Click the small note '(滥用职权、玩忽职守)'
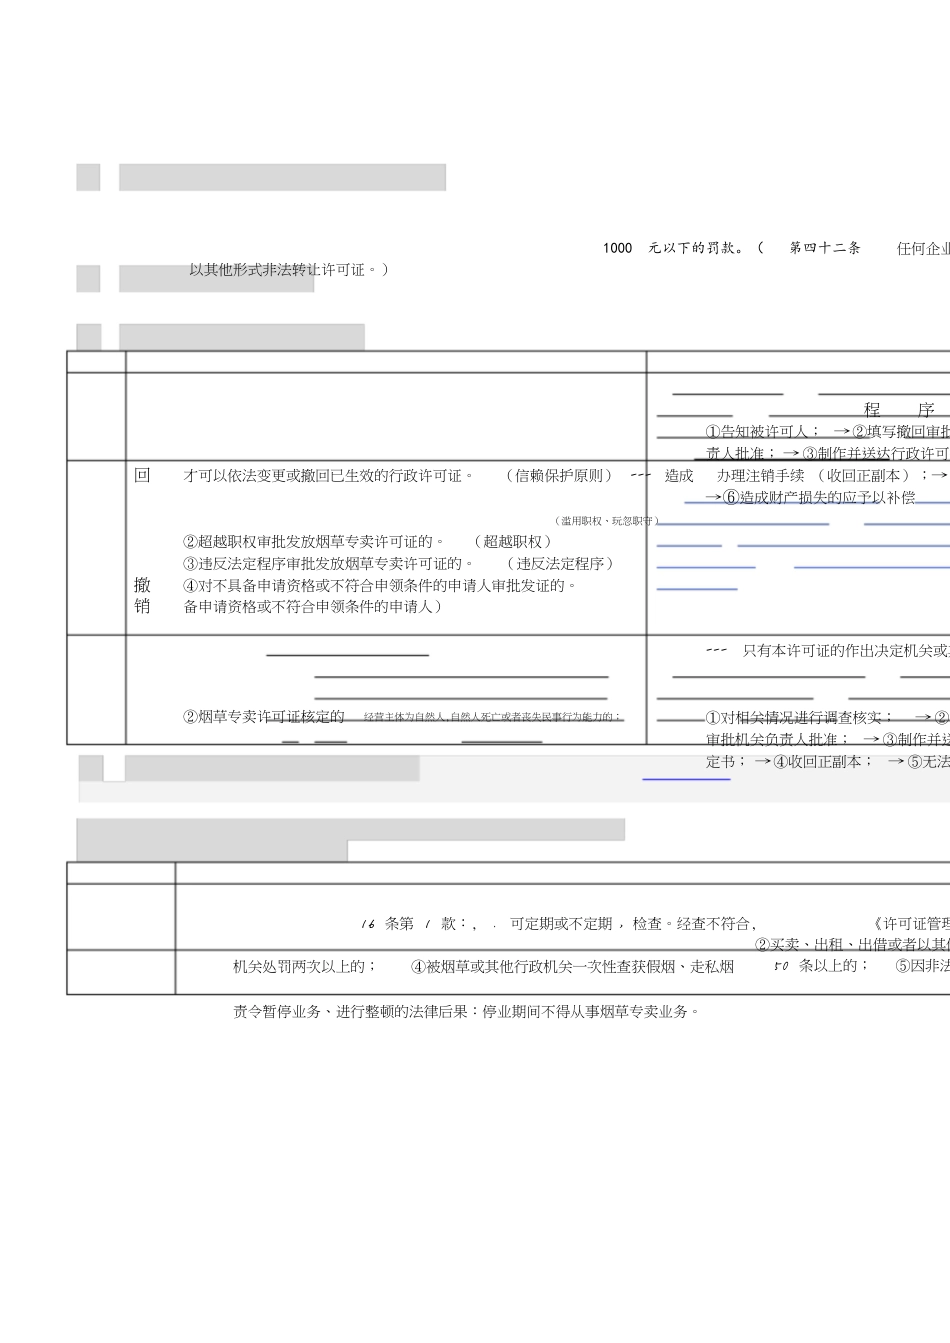 (606, 521)
